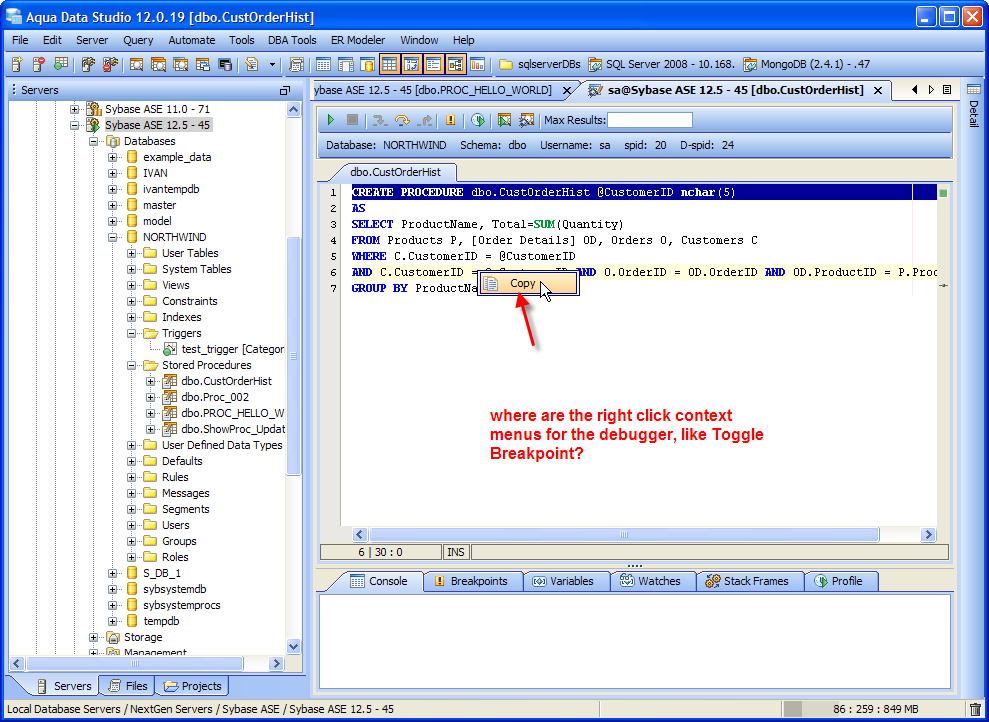Click the gray stop debugging button

[353, 120]
